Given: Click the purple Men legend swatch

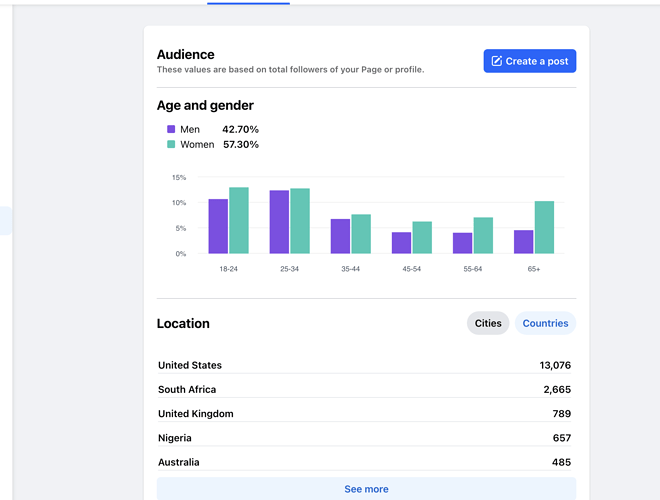Looking at the screenshot, I should (x=171, y=129).
